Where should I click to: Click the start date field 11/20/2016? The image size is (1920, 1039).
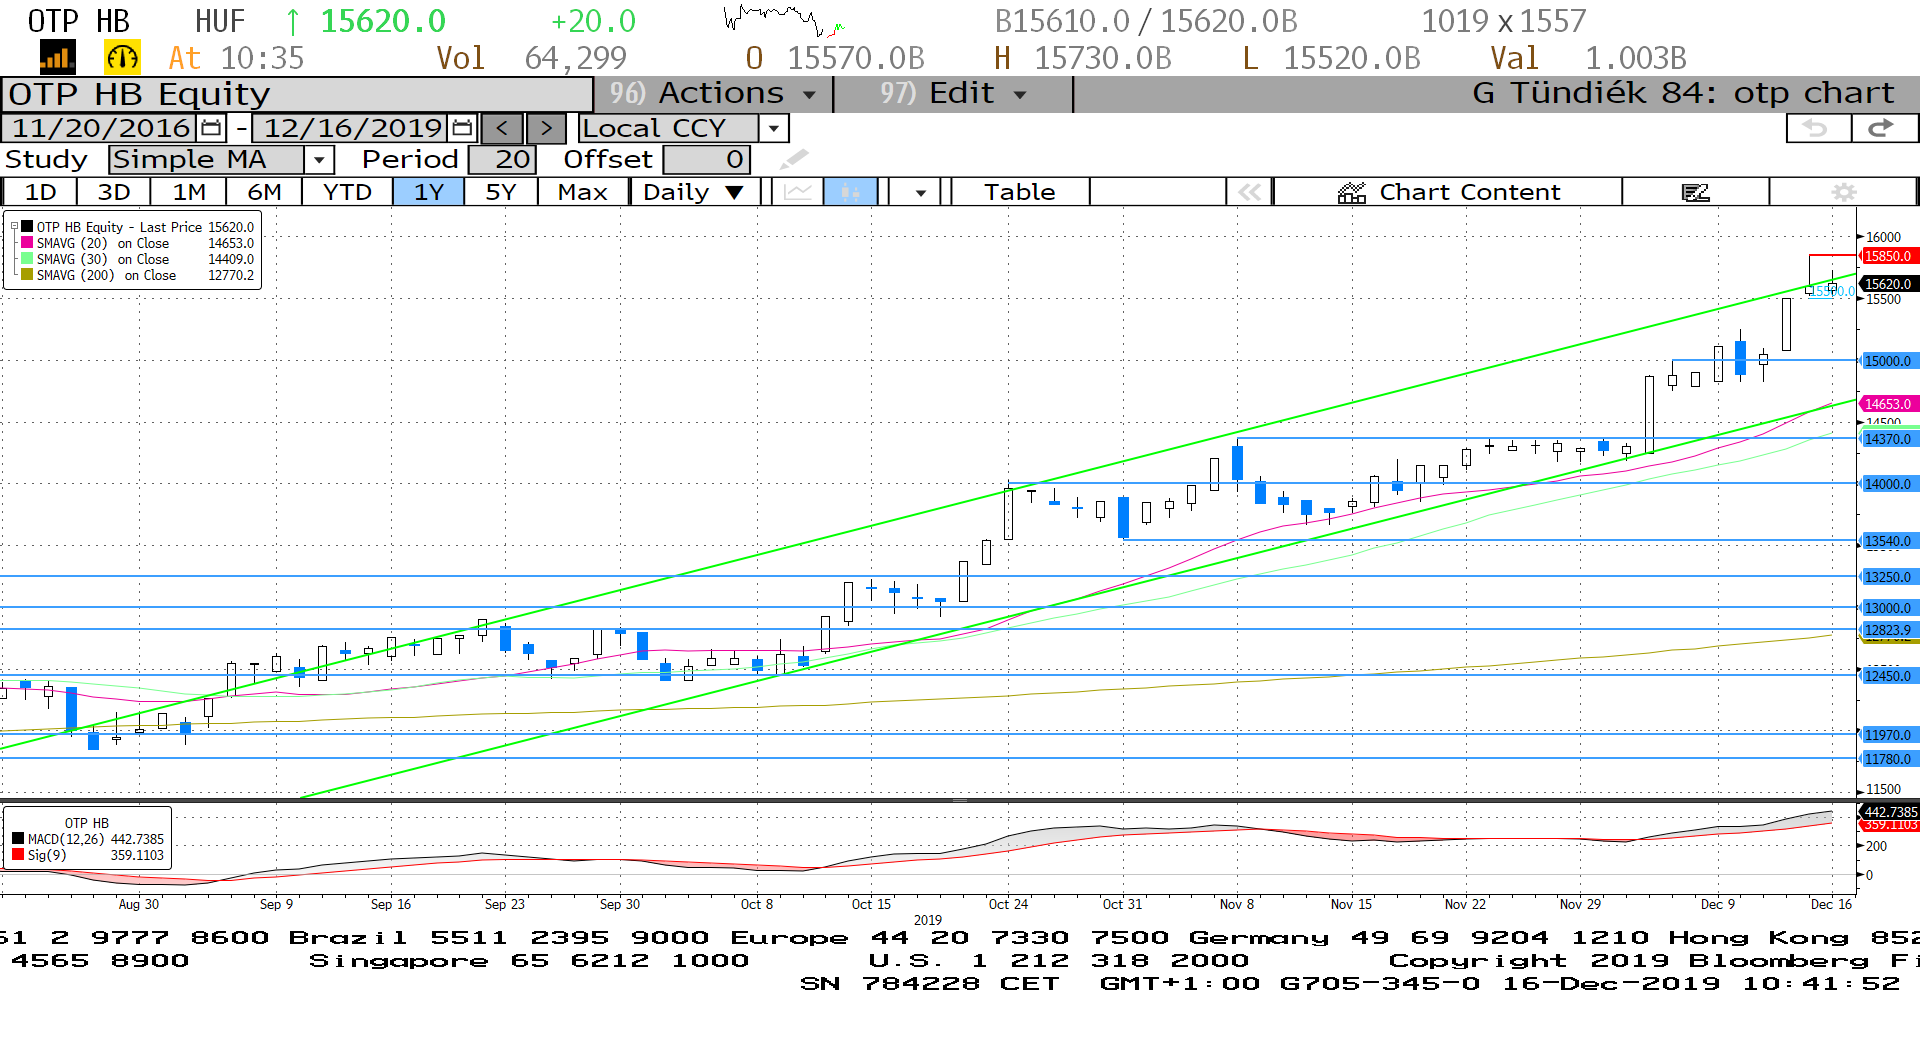click(101, 128)
